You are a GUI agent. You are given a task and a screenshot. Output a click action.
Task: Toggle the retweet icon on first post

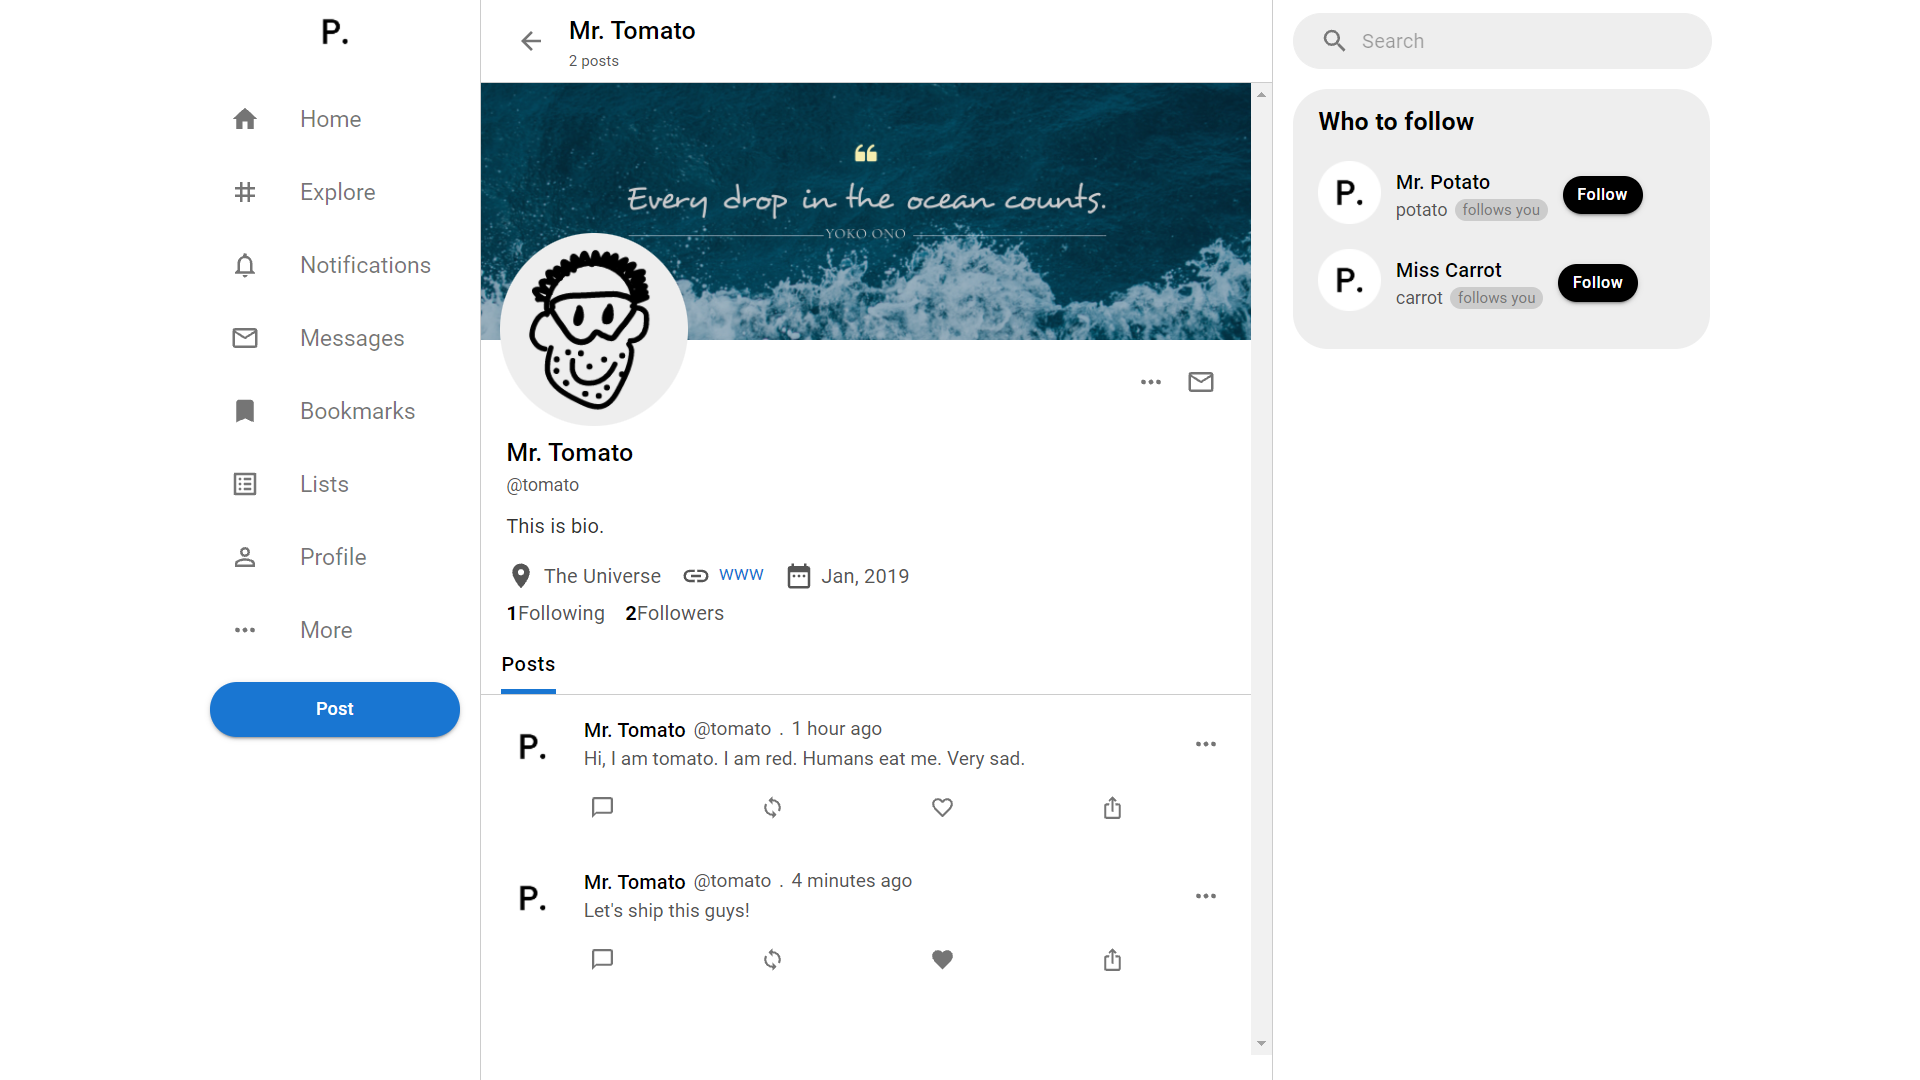point(771,807)
